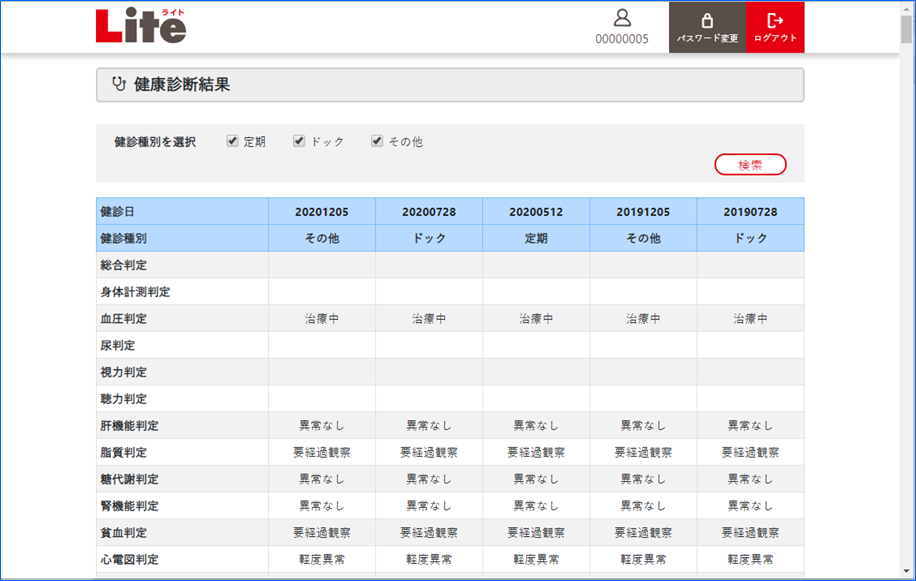Toggle ドック checkbox

coord(299,141)
